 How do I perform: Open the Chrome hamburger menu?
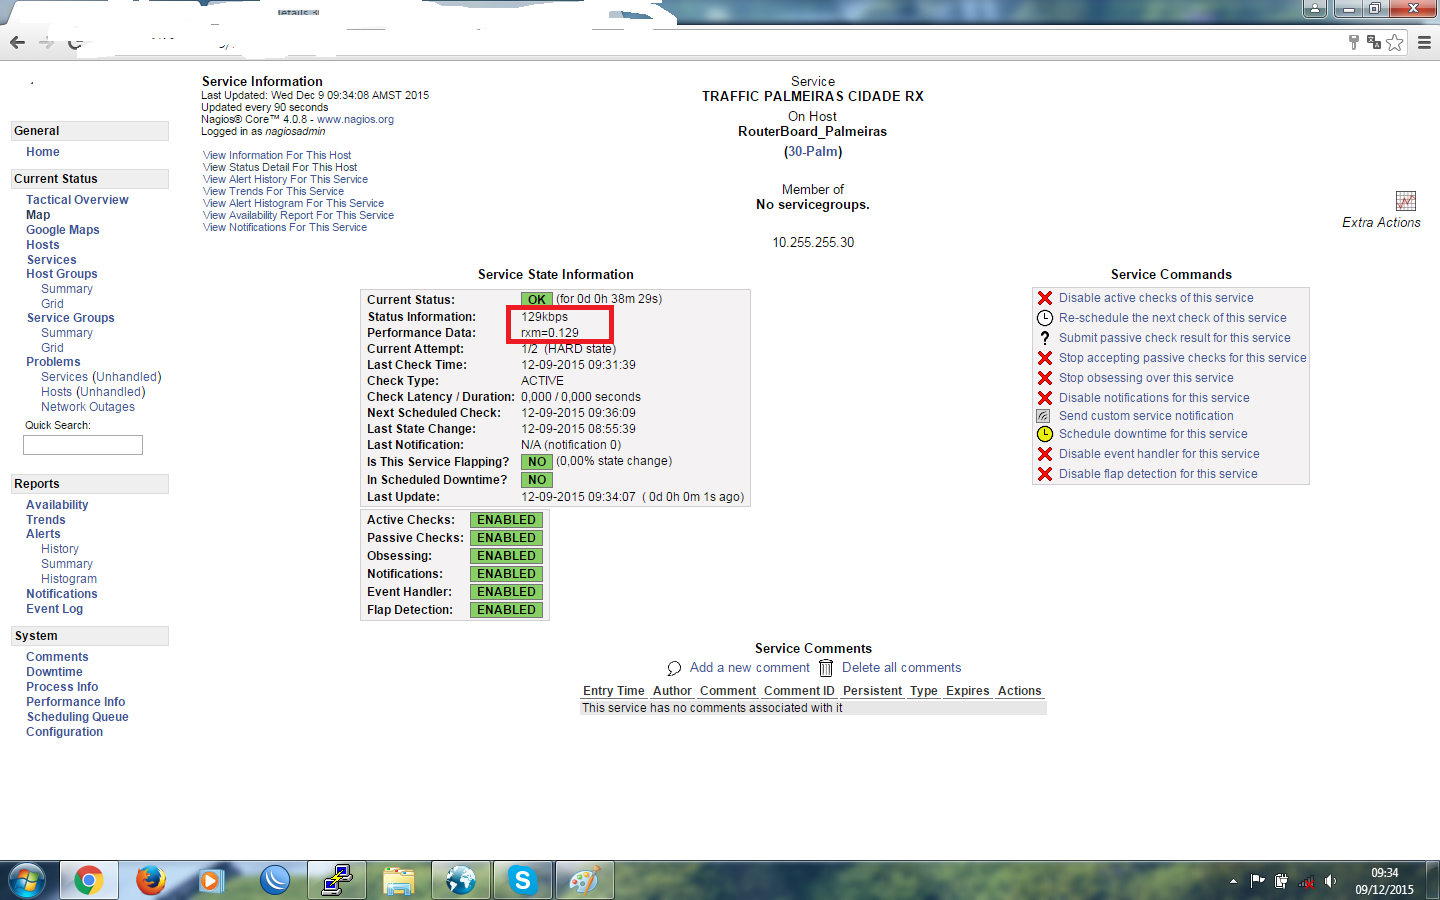(x=1424, y=42)
